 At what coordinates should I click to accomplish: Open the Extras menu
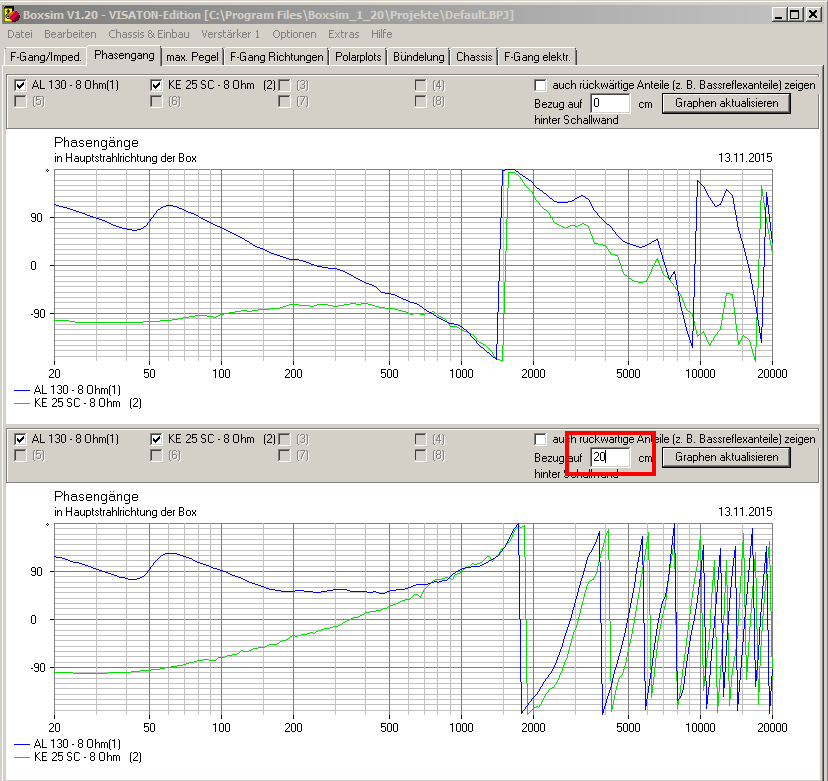(x=344, y=34)
